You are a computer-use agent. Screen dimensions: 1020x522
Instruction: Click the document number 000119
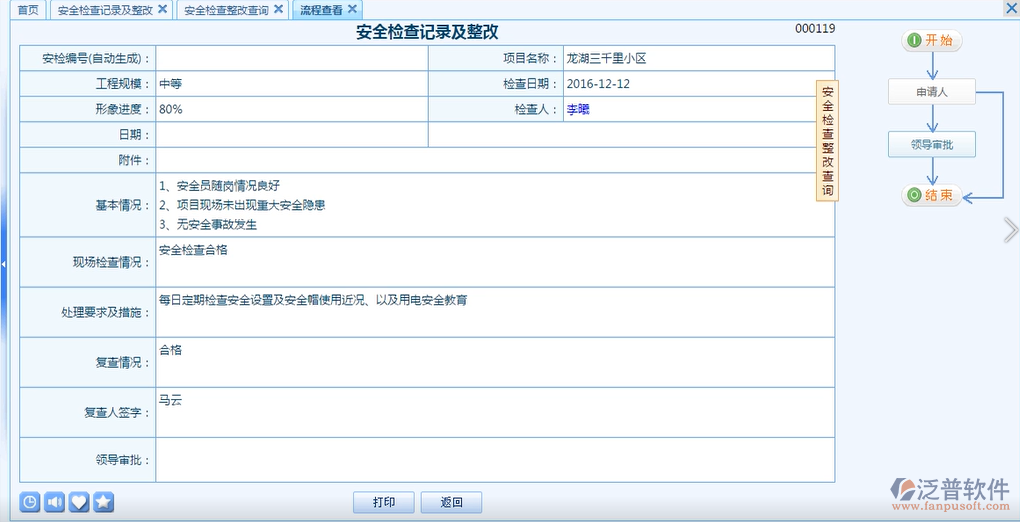[x=815, y=29]
